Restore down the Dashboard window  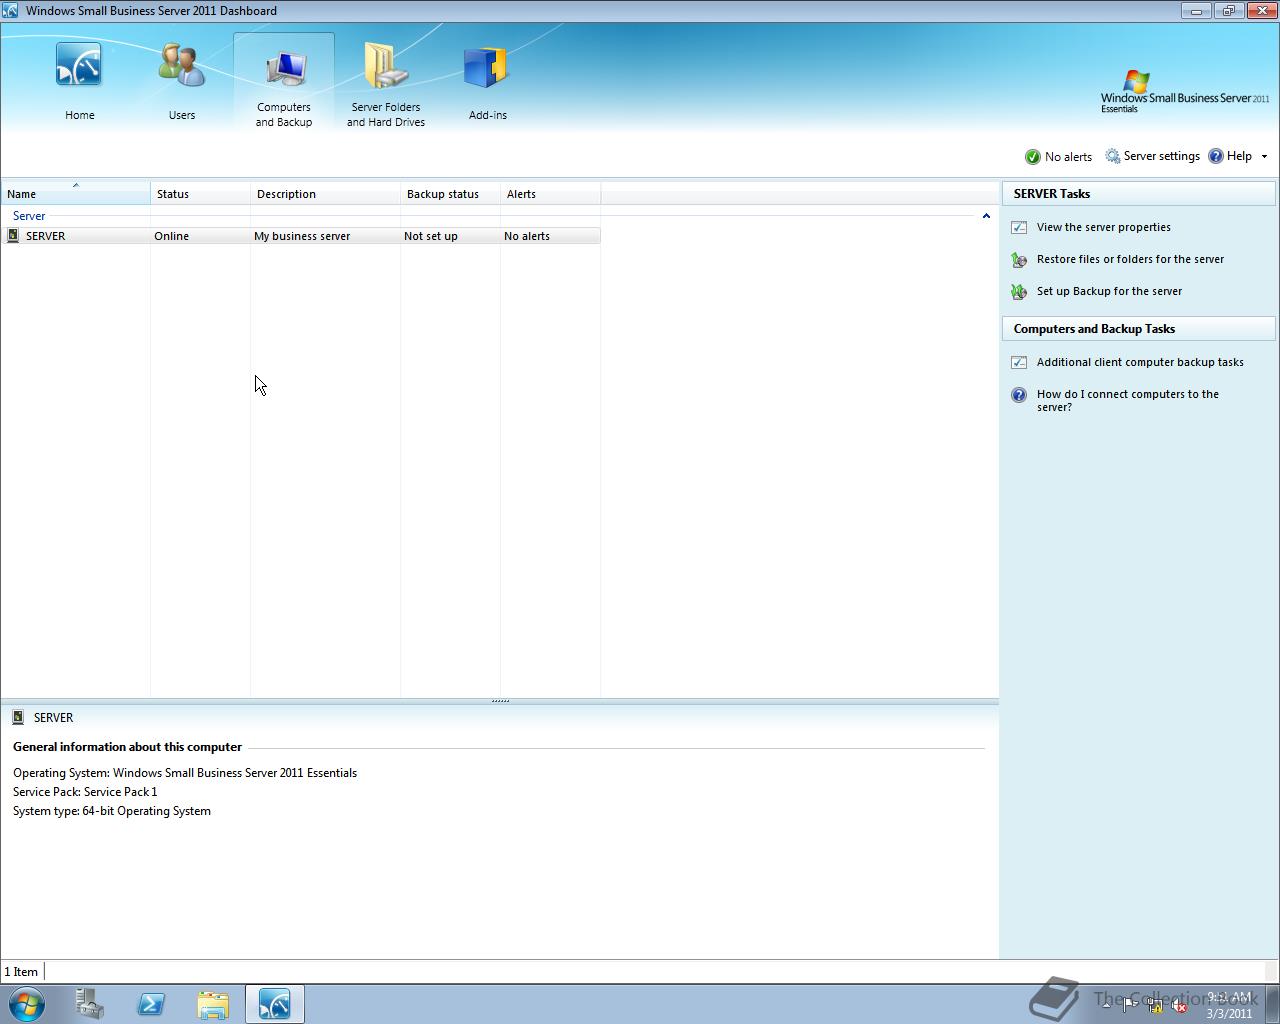tap(1229, 10)
